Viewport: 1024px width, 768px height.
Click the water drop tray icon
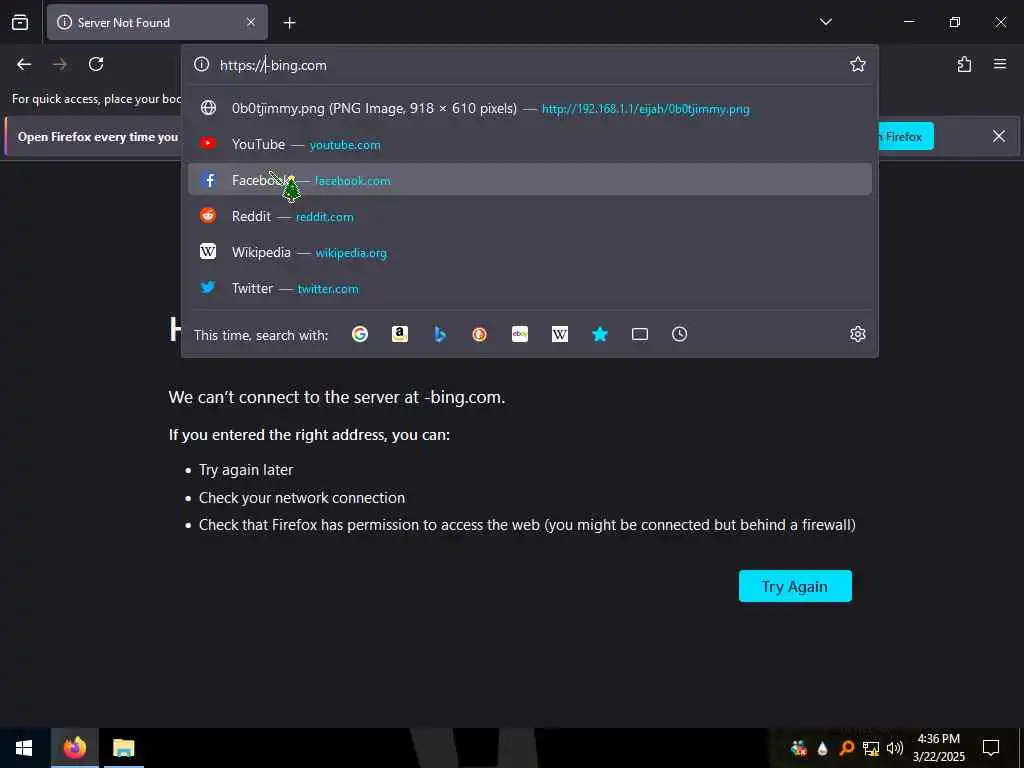pyautogui.click(x=823, y=748)
